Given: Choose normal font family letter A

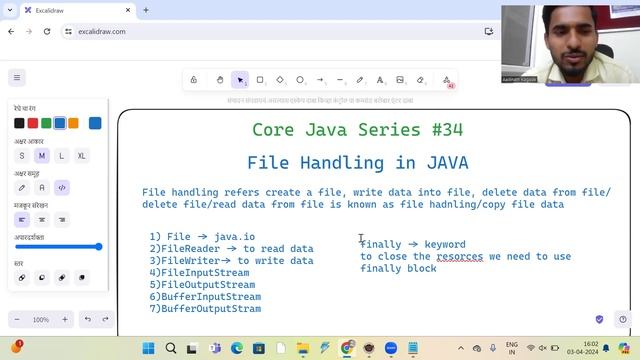Looking at the screenshot, I should tap(42, 188).
